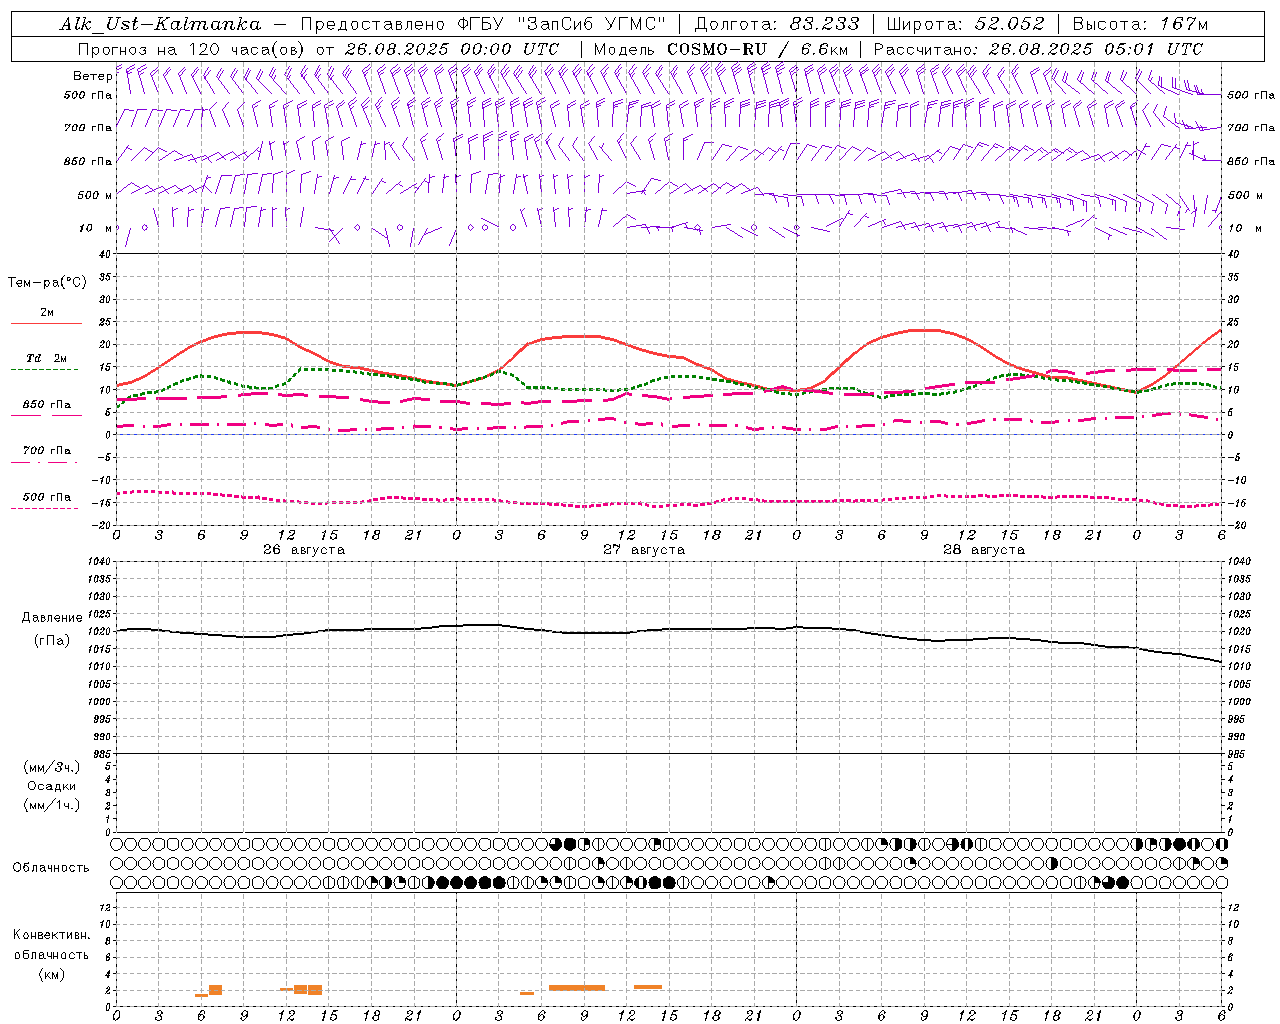Click the 850 гПа temperature legend entry
The height and width of the screenshot is (1024, 1280).
tap(47, 405)
